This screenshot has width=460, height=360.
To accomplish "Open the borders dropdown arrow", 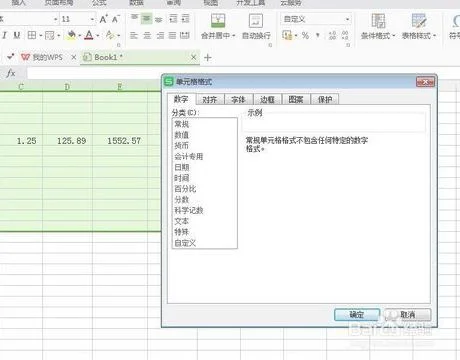I will 40,35.
